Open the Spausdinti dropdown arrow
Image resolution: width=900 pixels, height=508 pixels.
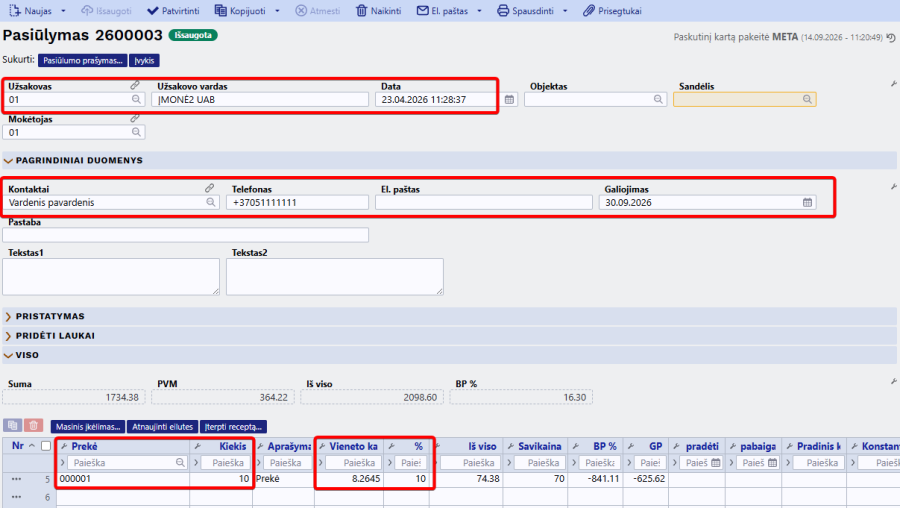565,11
